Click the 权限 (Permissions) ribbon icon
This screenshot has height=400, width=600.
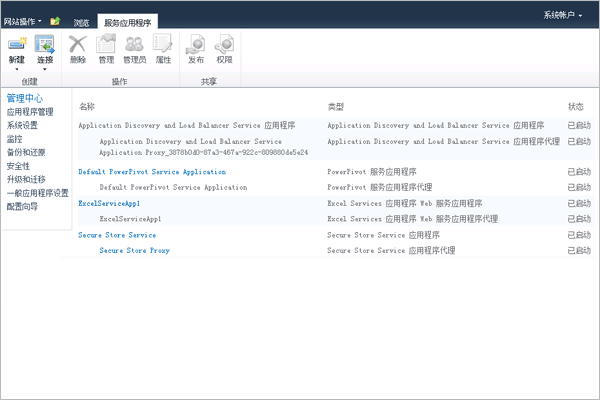pos(224,44)
